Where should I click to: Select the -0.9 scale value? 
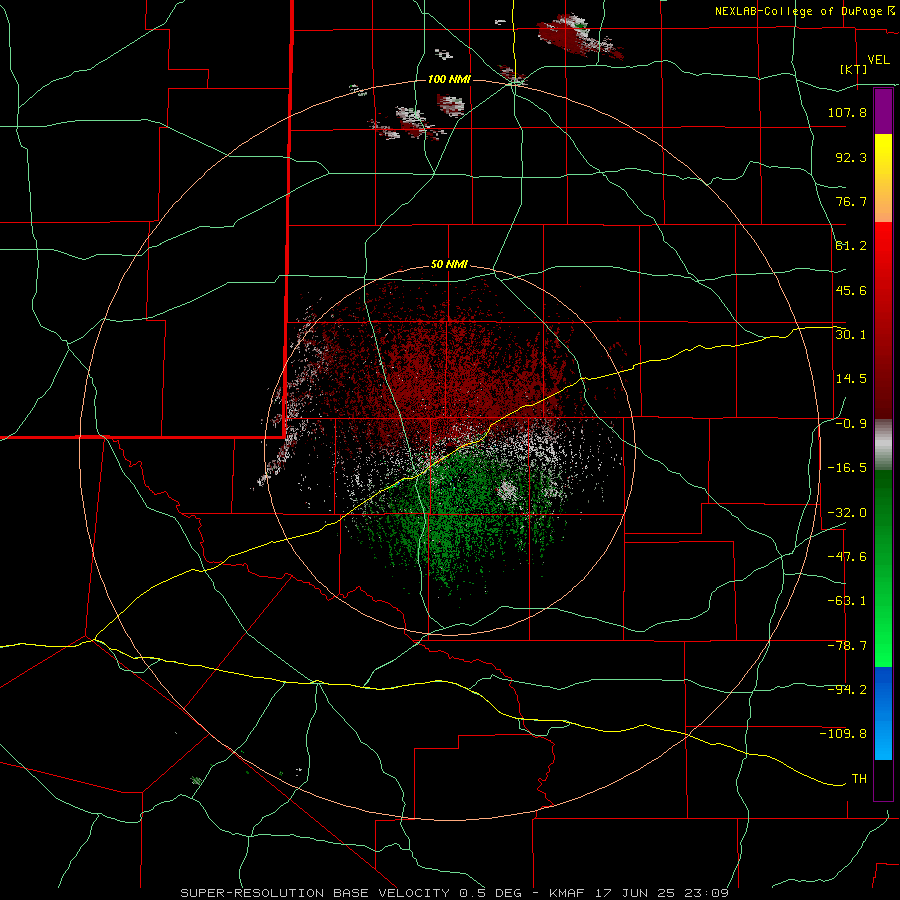tap(851, 424)
